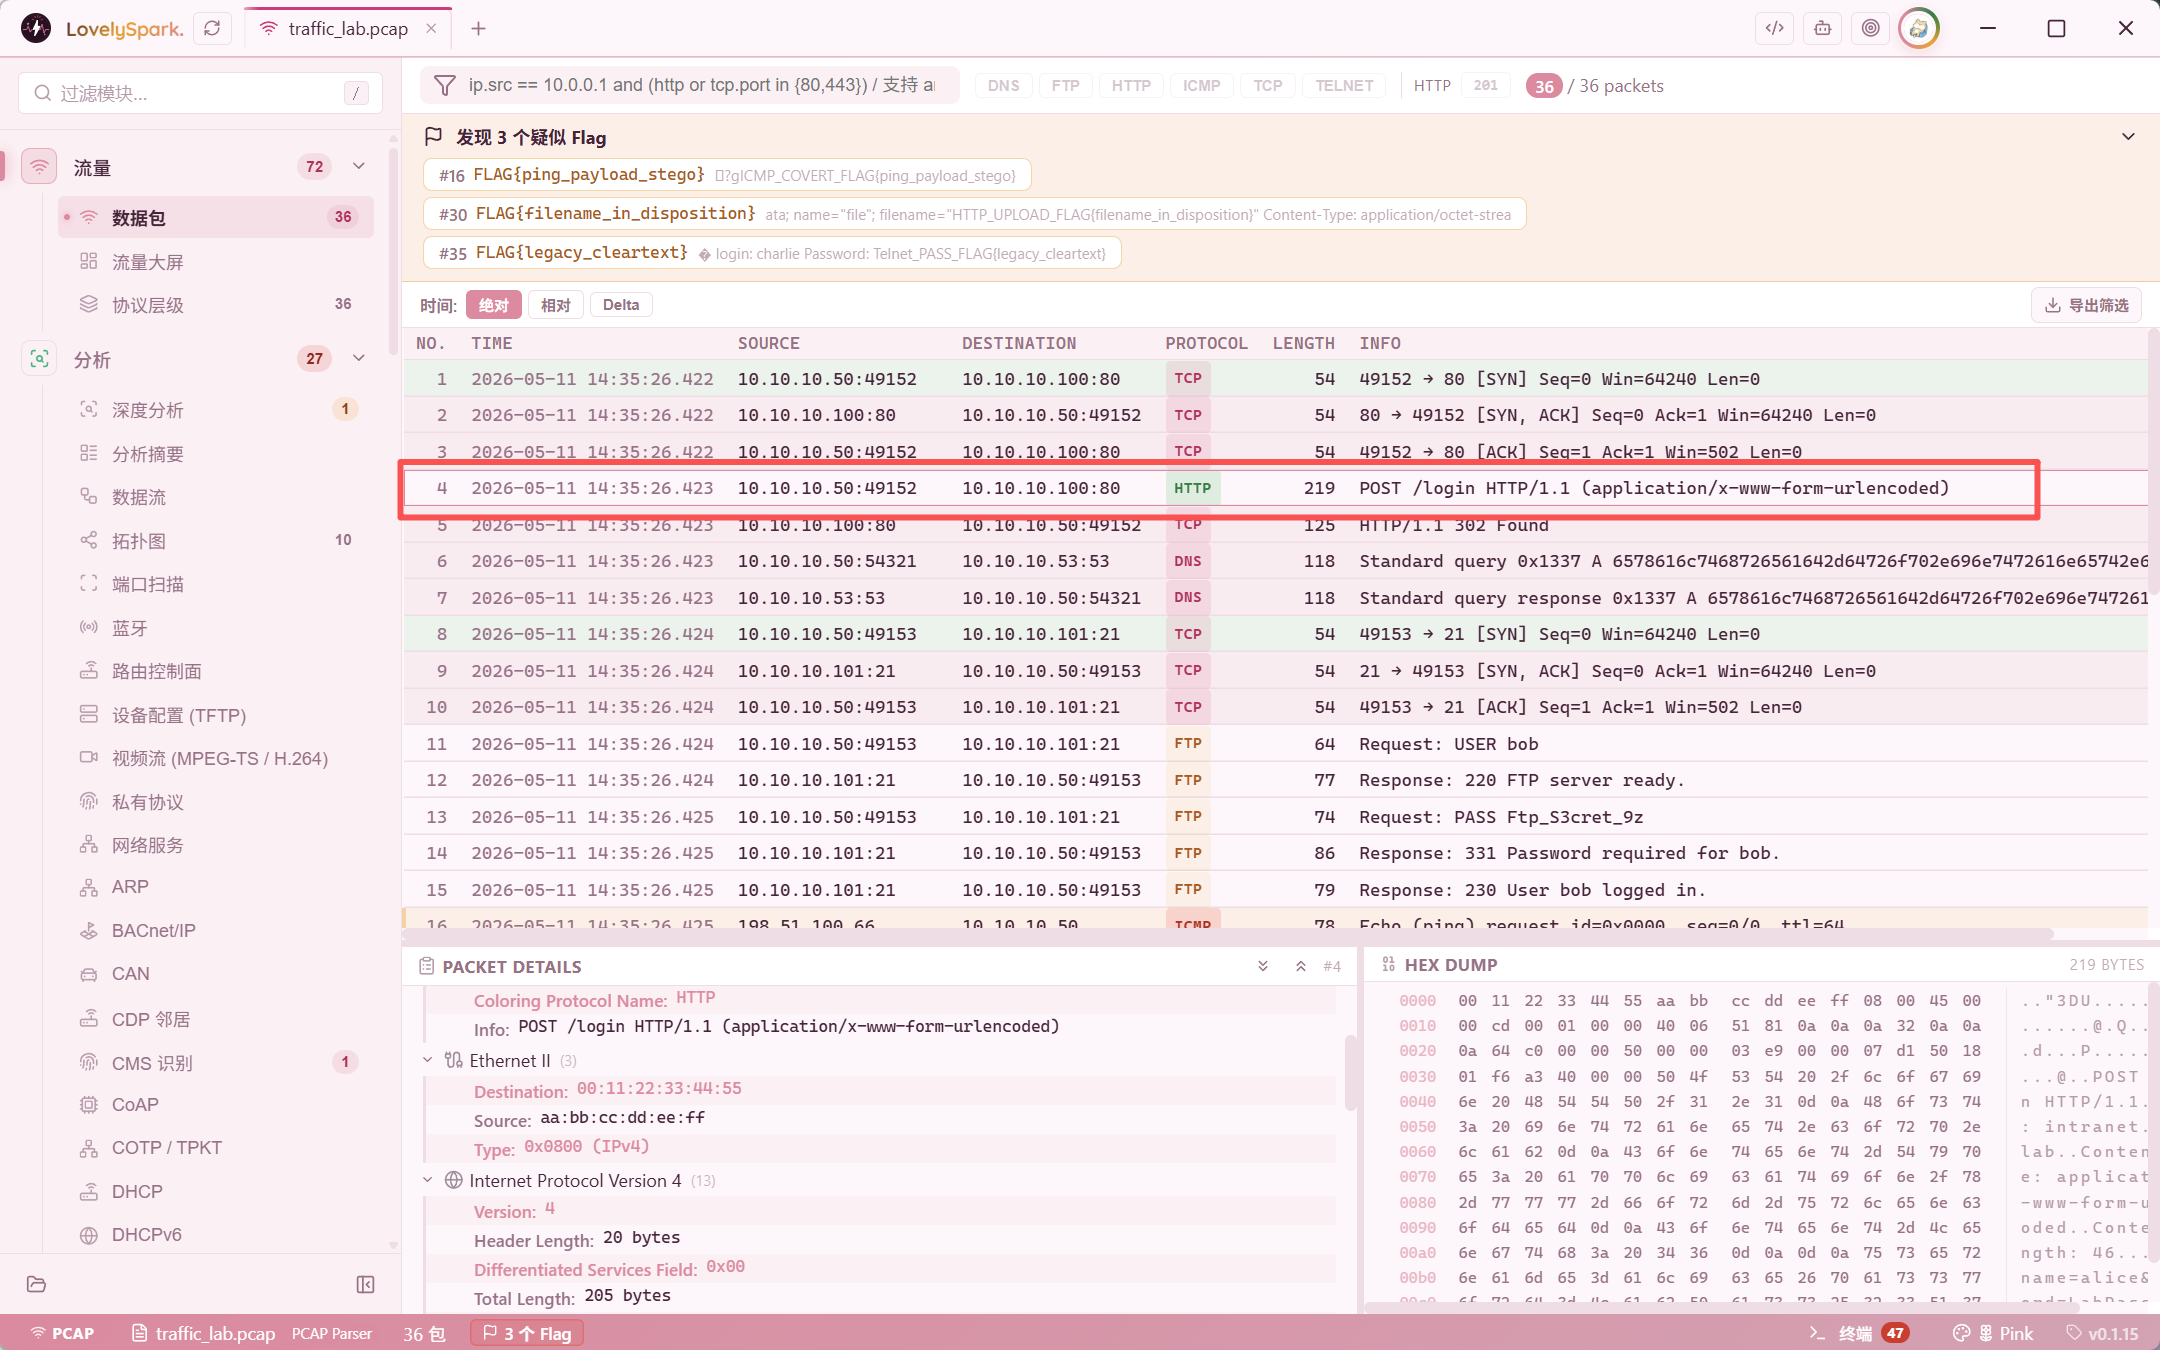Click the BACnet/IP module icon
Image resolution: width=2160 pixels, height=1350 pixels.
tap(89, 930)
